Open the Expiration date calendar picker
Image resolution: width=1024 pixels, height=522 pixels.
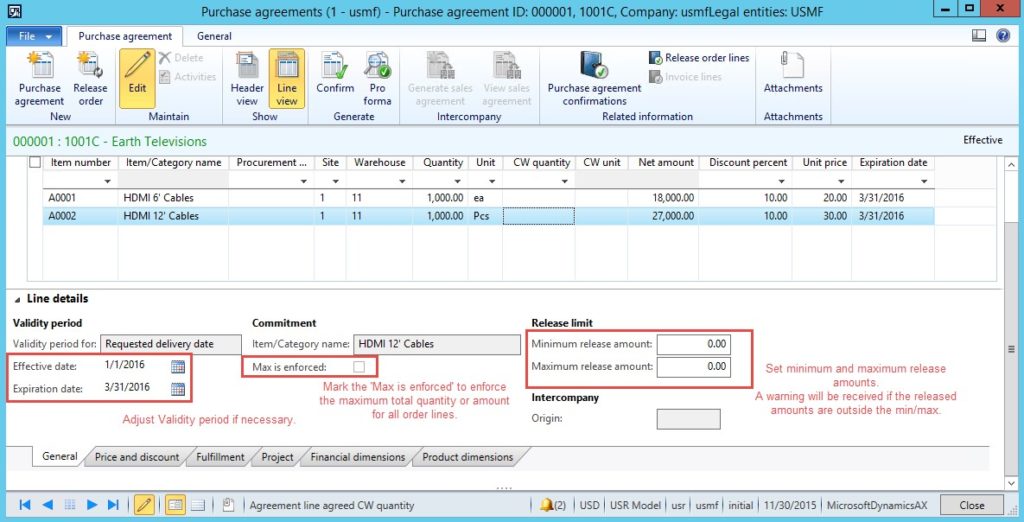[178, 389]
